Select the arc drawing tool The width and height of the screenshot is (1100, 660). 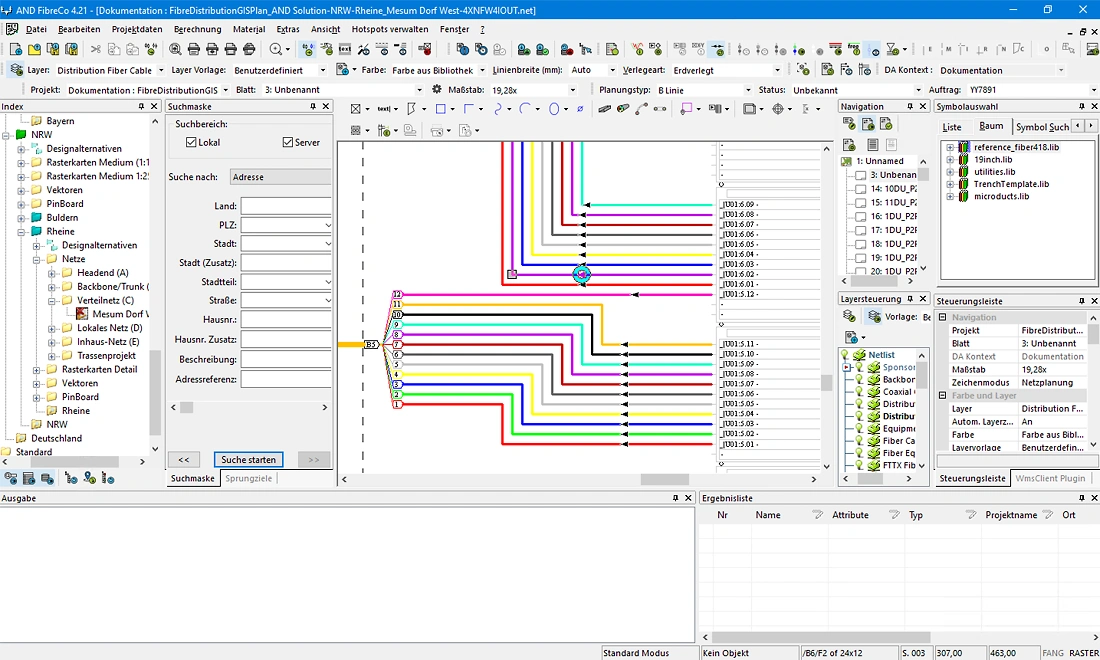(x=525, y=109)
